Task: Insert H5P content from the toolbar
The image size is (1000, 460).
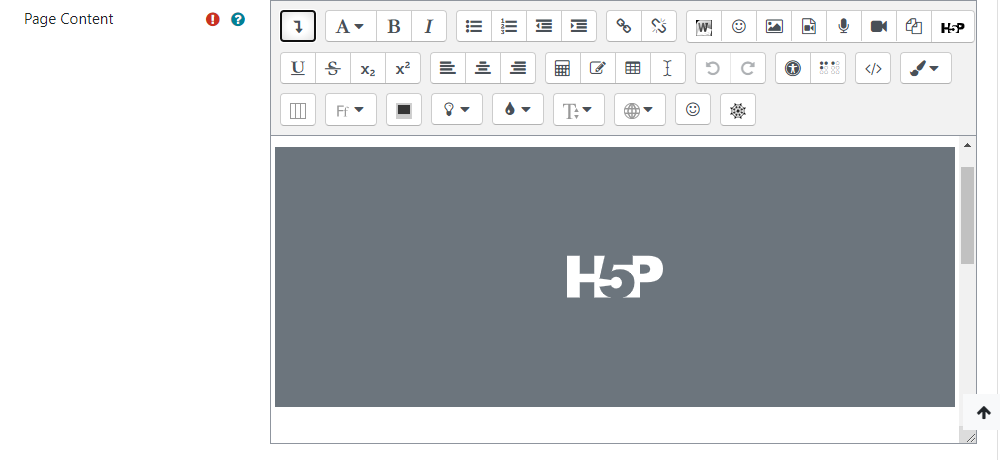Action: click(953, 26)
